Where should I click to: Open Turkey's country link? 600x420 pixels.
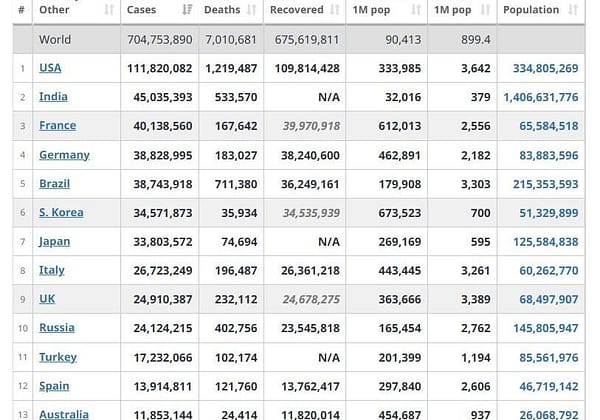58,357
